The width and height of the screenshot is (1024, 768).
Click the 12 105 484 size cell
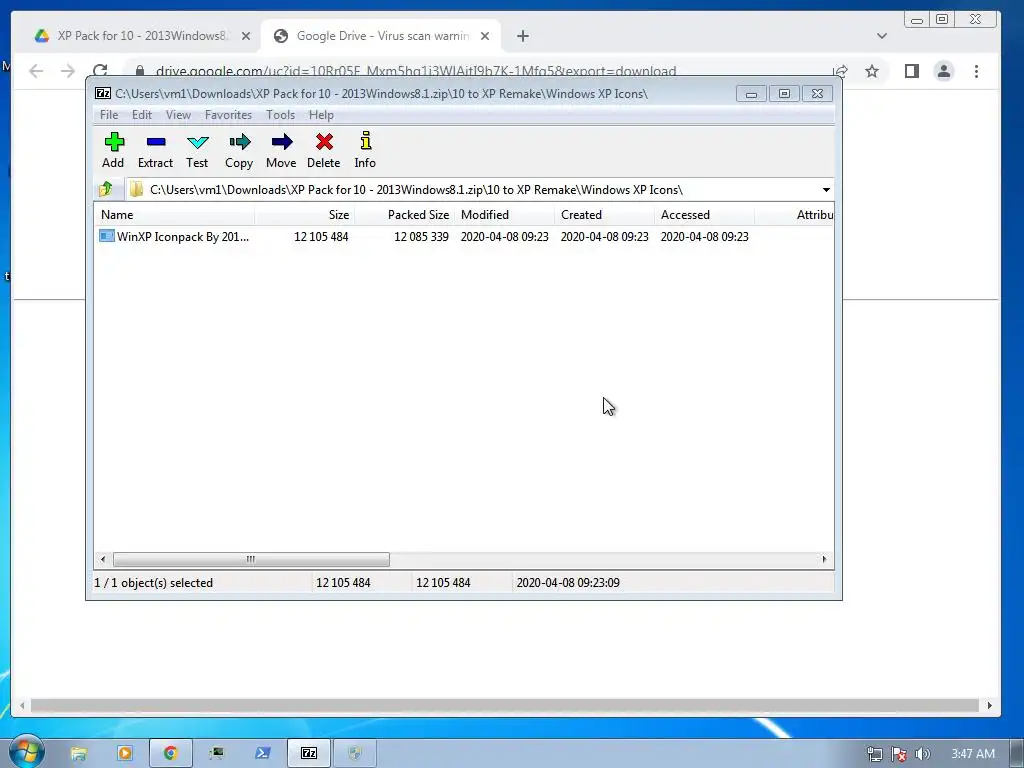click(x=321, y=237)
